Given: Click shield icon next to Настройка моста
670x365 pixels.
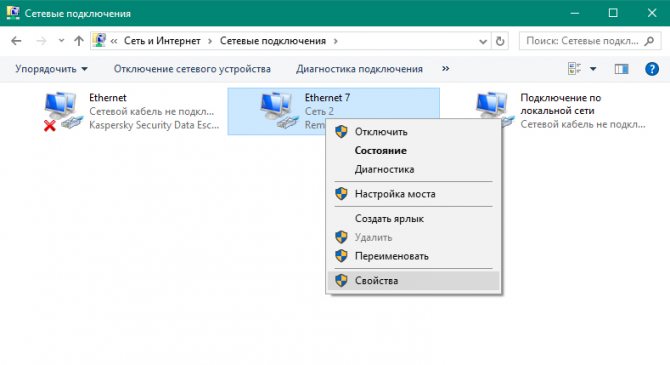Looking at the screenshot, I should [x=341, y=194].
